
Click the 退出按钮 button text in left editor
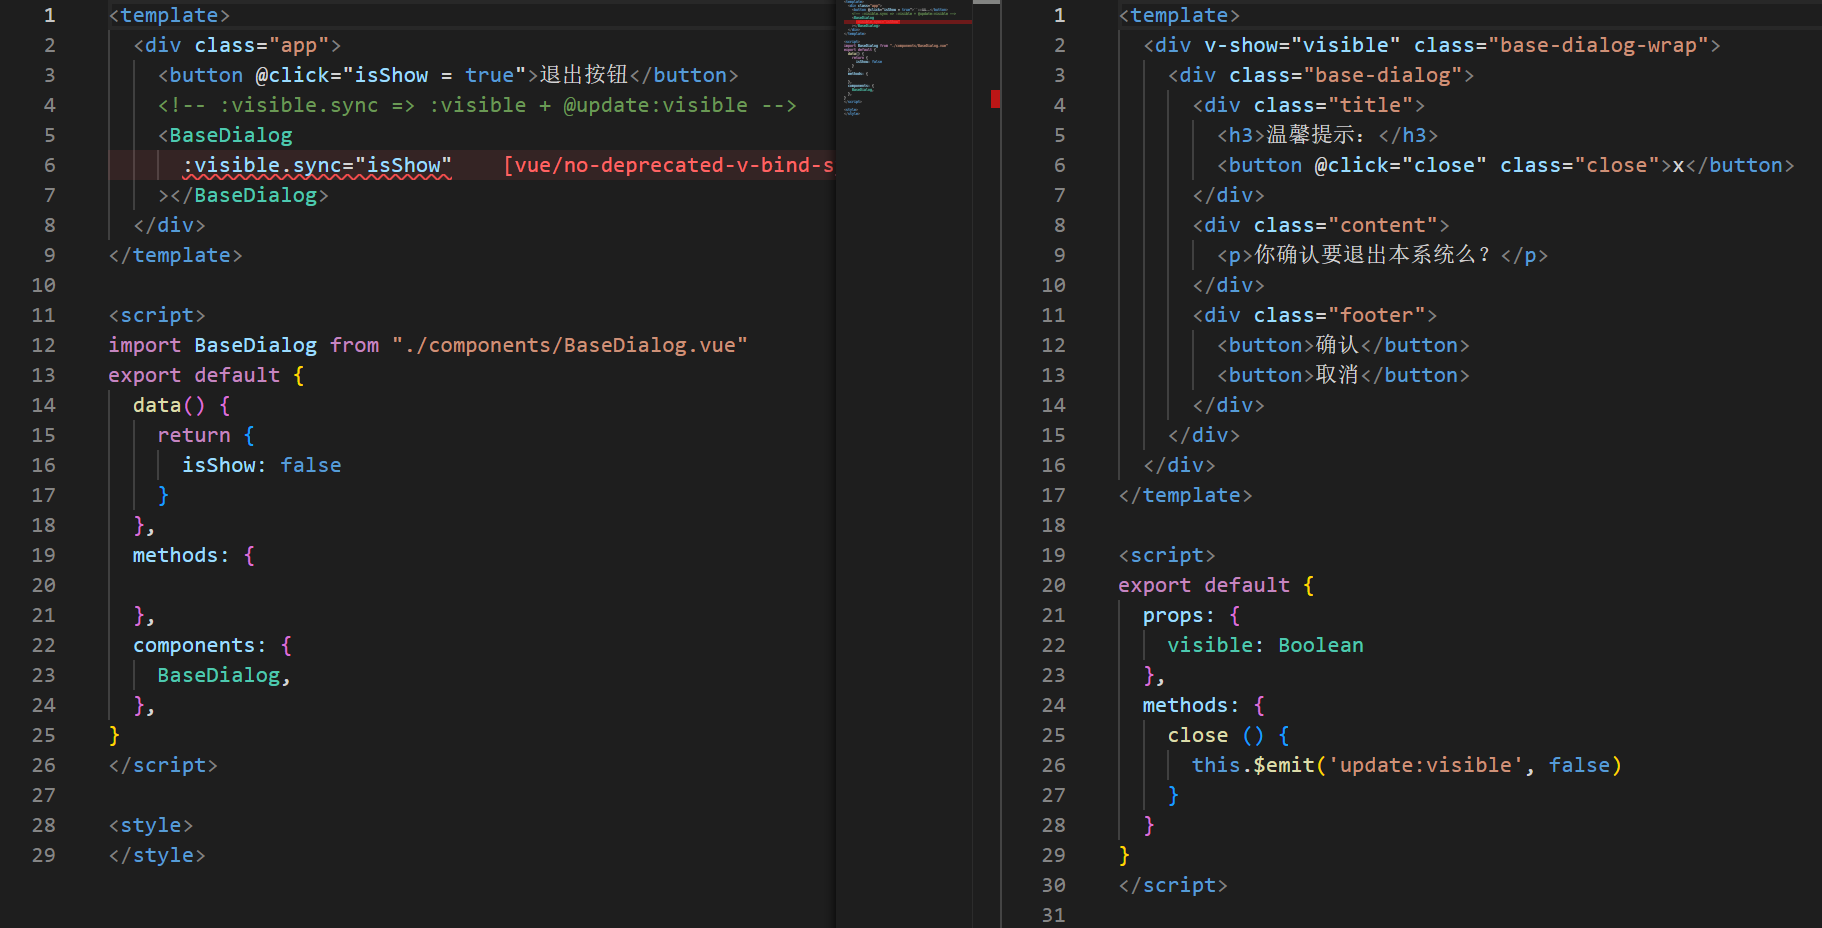pos(584,75)
